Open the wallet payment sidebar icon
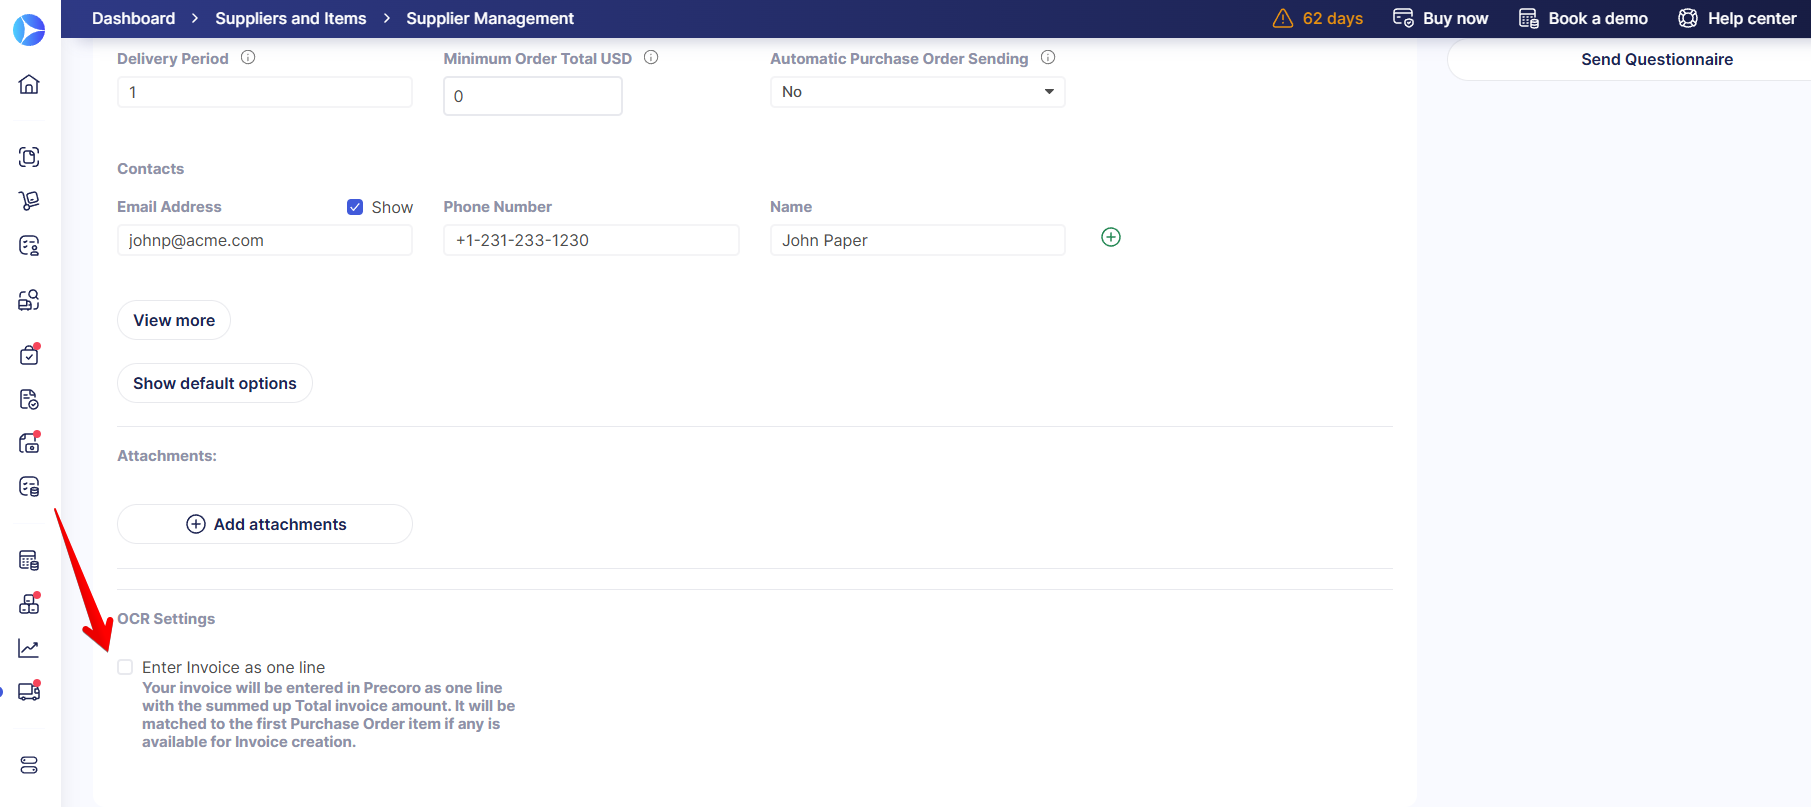Viewport: 1811px width, 807px height. (x=29, y=443)
